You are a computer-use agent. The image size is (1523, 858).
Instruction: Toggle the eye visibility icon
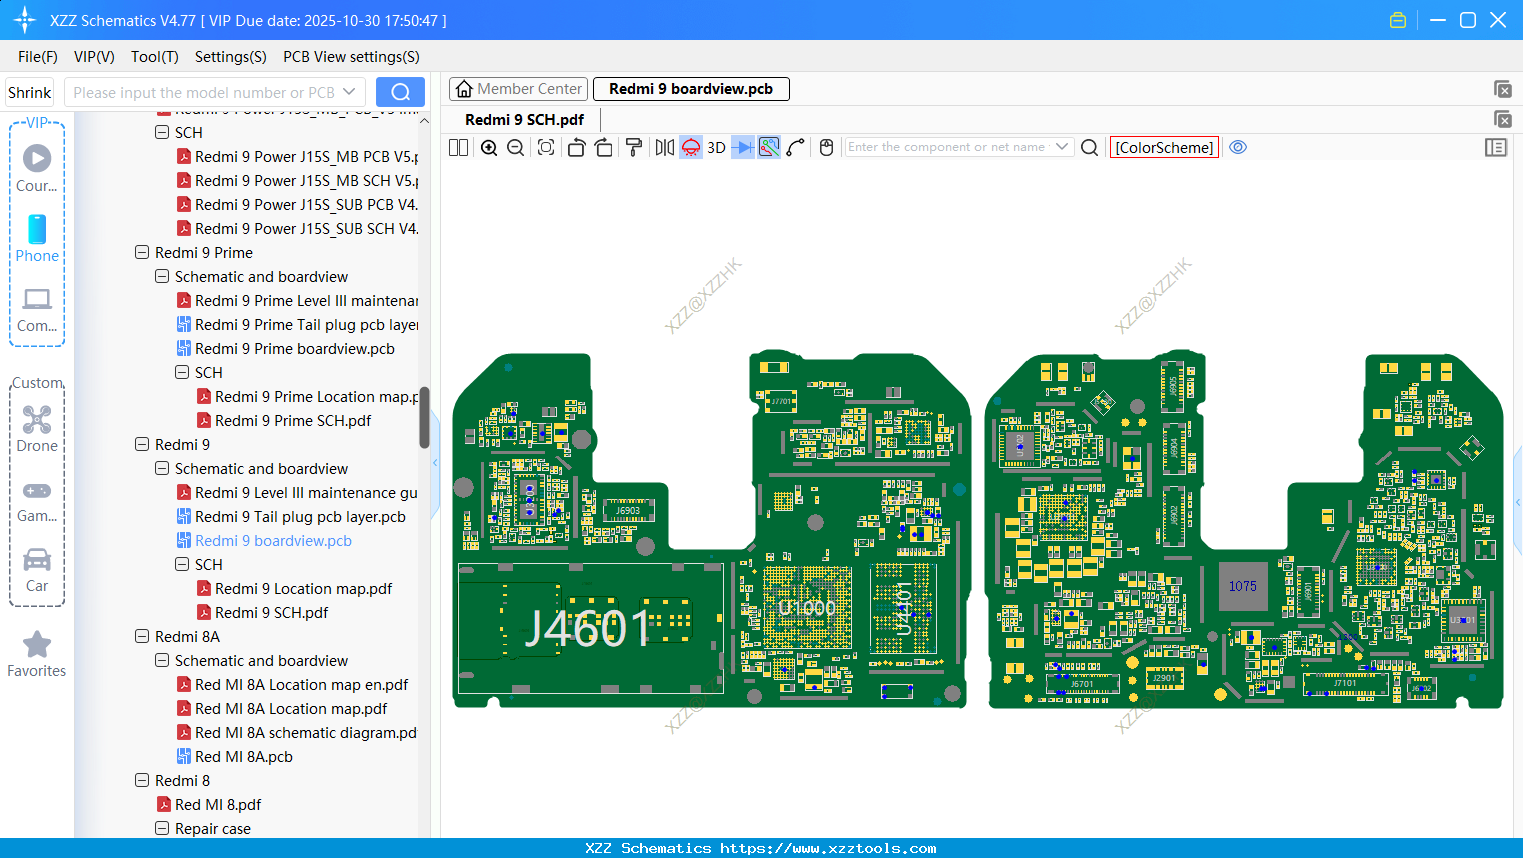[x=1238, y=147]
